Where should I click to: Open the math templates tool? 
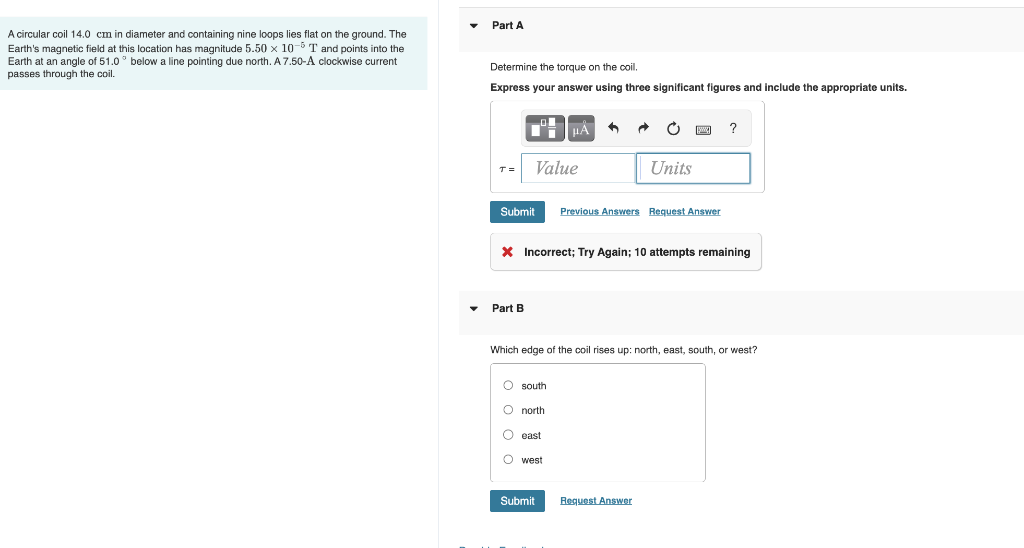click(543, 128)
